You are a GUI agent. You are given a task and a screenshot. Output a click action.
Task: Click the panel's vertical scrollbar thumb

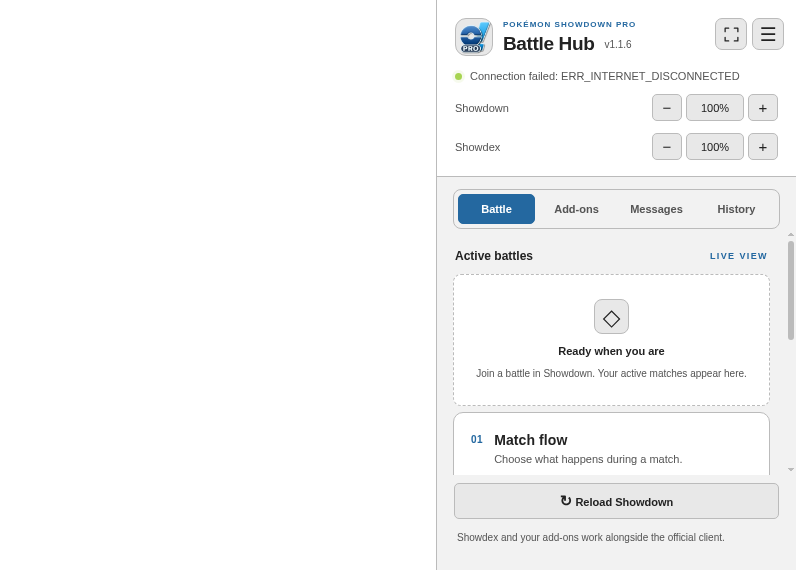(x=791, y=290)
